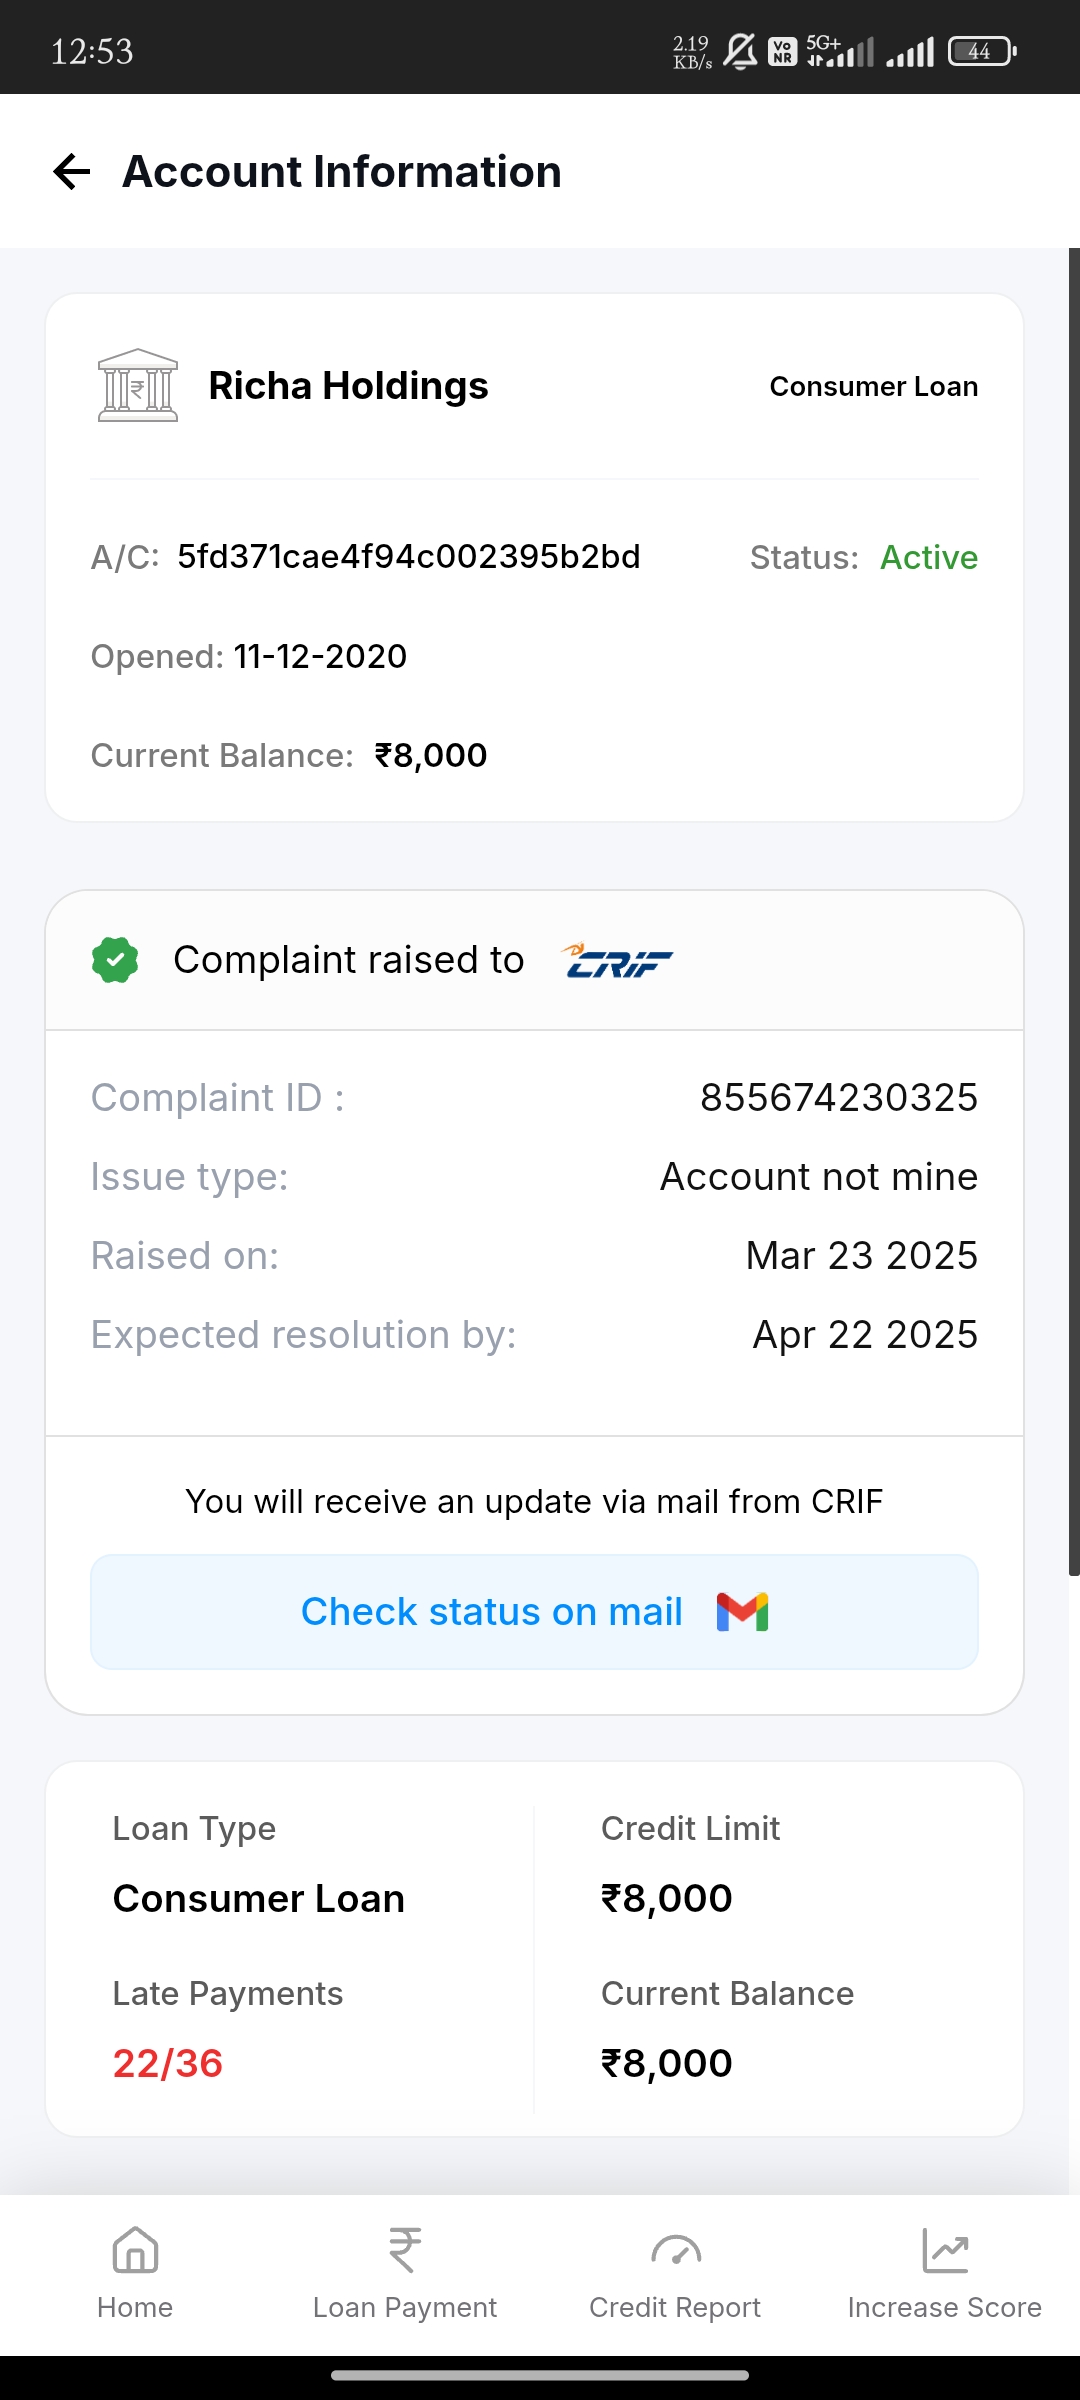Image resolution: width=1080 pixels, height=2400 pixels.
Task: Tap the 22/36 late payments value
Action: pyautogui.click(x=168, y=2063)
